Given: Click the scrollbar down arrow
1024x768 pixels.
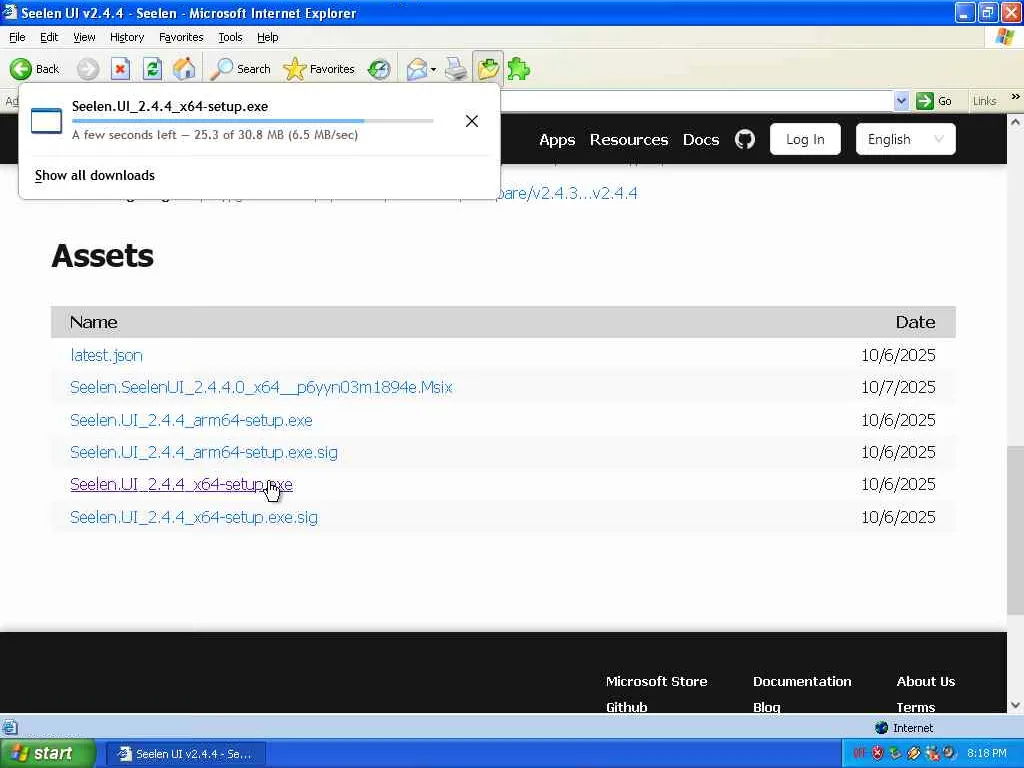Looking at the screenshot, I should click(x=1015, y=705).
